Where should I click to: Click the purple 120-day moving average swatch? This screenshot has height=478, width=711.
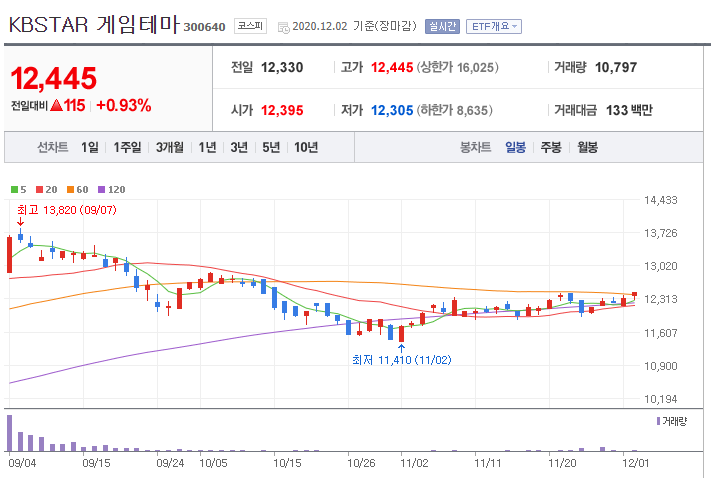[x=102, y=190]
